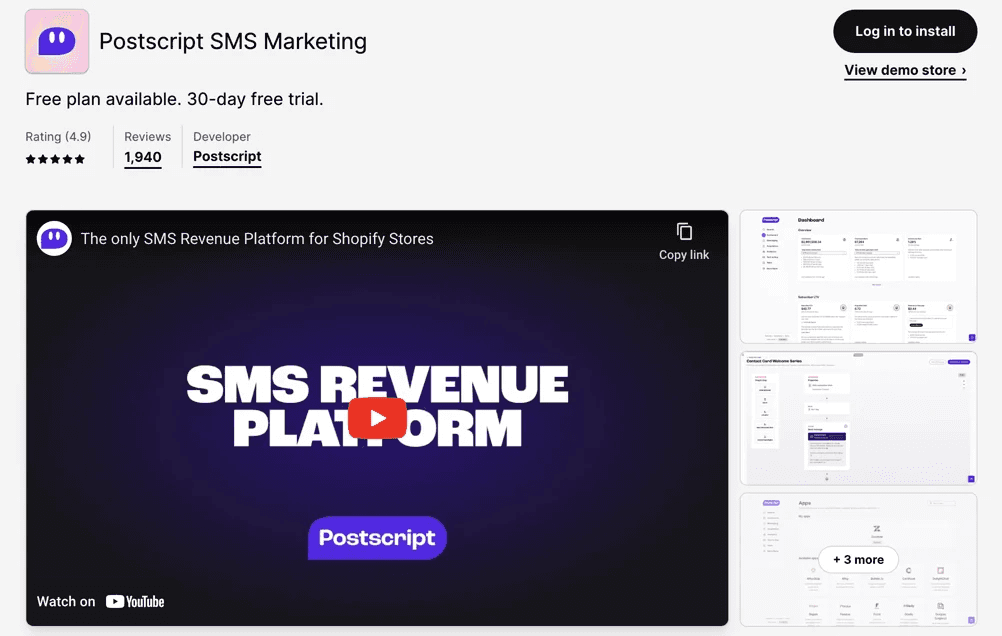Click the Rating (4.9) label
The width and height of the screenshot is (1002, 636).
58,137
